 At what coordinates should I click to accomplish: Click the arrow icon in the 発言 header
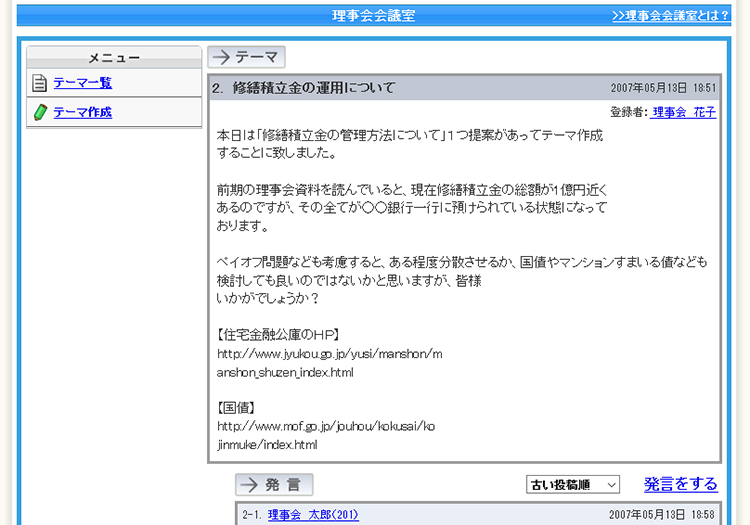(x=249, y=485)
